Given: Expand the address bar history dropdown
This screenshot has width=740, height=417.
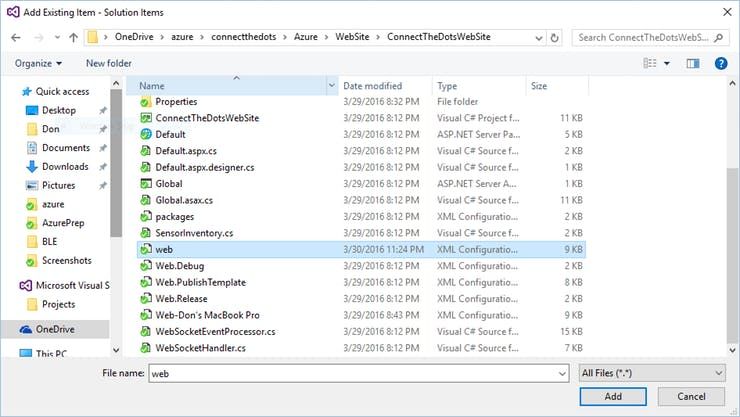Looking at the screenshot, I should point(539,38).
